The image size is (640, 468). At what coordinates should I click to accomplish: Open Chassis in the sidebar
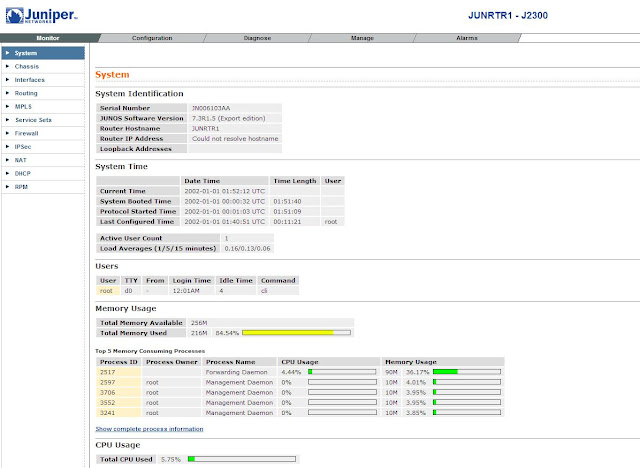(x=43, y=67)
